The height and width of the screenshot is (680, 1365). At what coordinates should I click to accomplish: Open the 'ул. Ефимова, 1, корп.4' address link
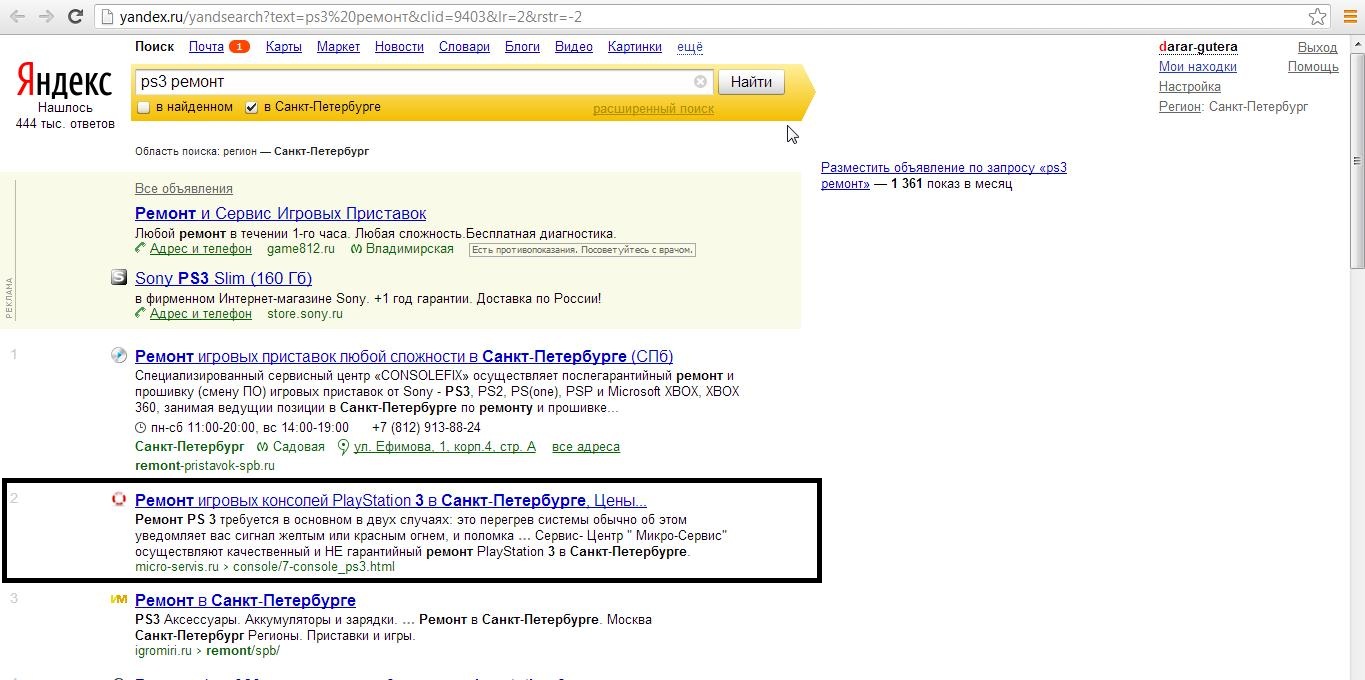pos(445,447)
